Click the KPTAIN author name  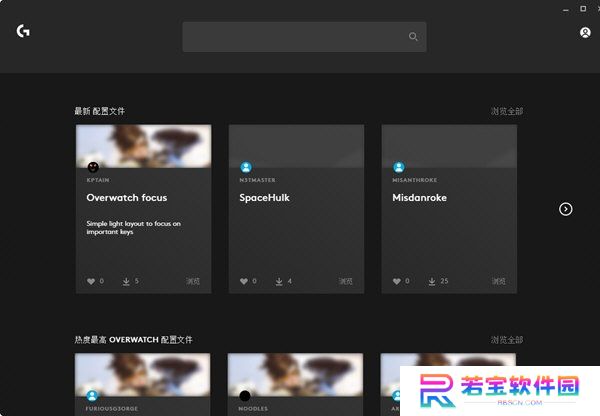pos(98,180)
